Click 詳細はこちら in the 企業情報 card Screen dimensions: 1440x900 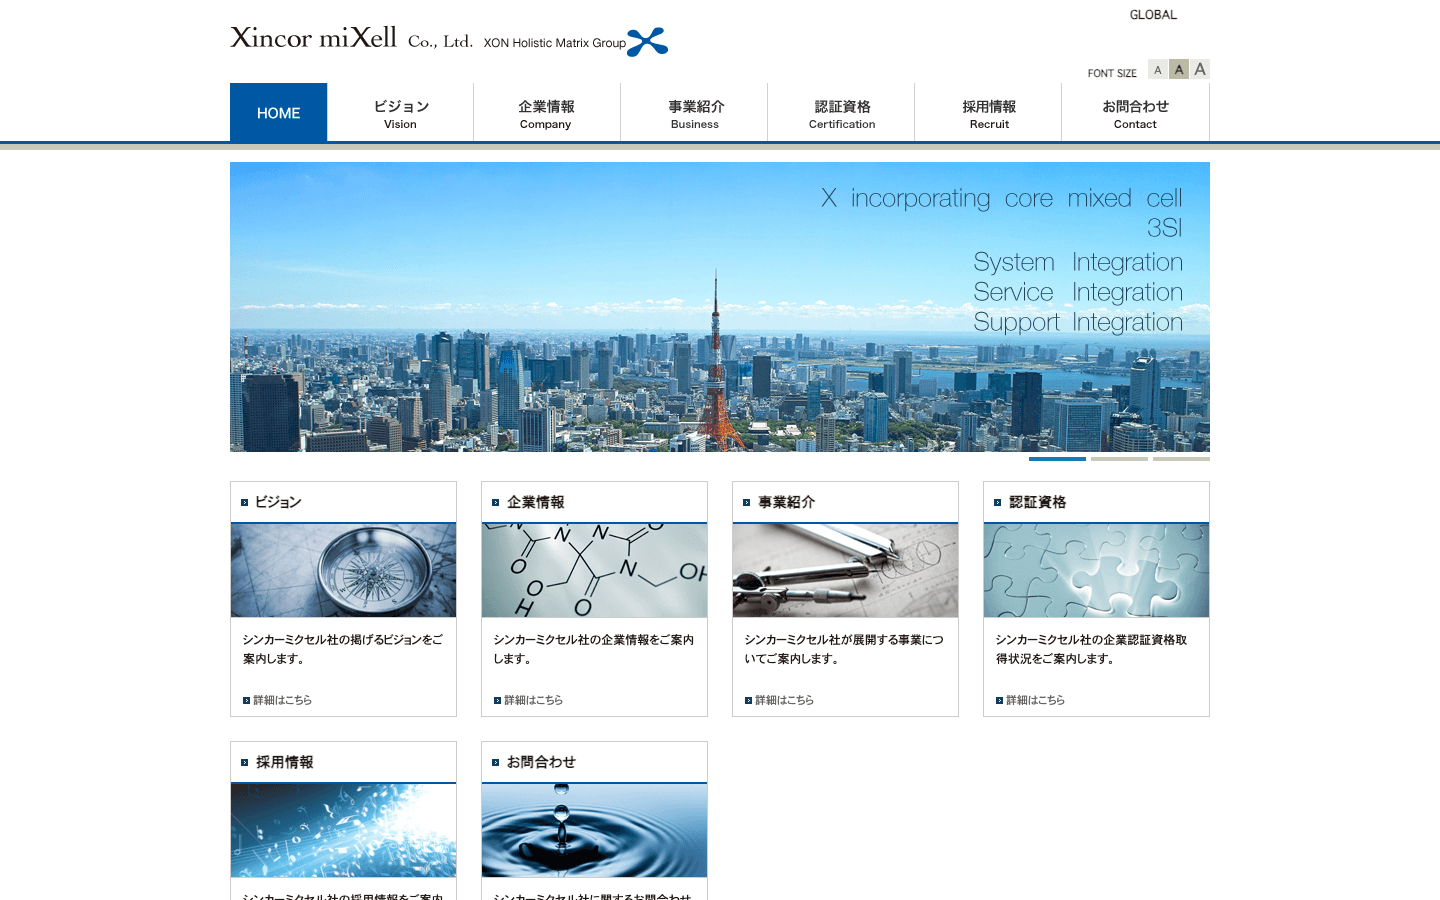click(x=533, y=700)
